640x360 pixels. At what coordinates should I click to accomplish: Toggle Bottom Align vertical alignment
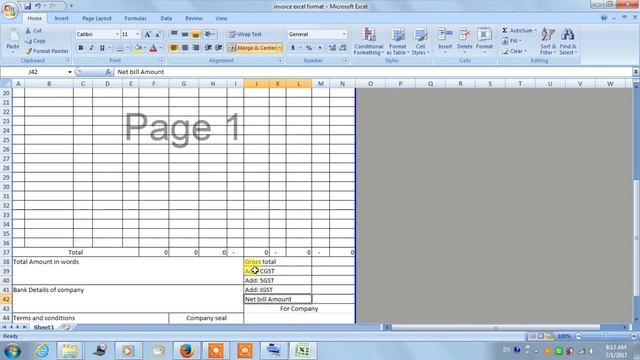pyautogui.click(x=196, y=34)
